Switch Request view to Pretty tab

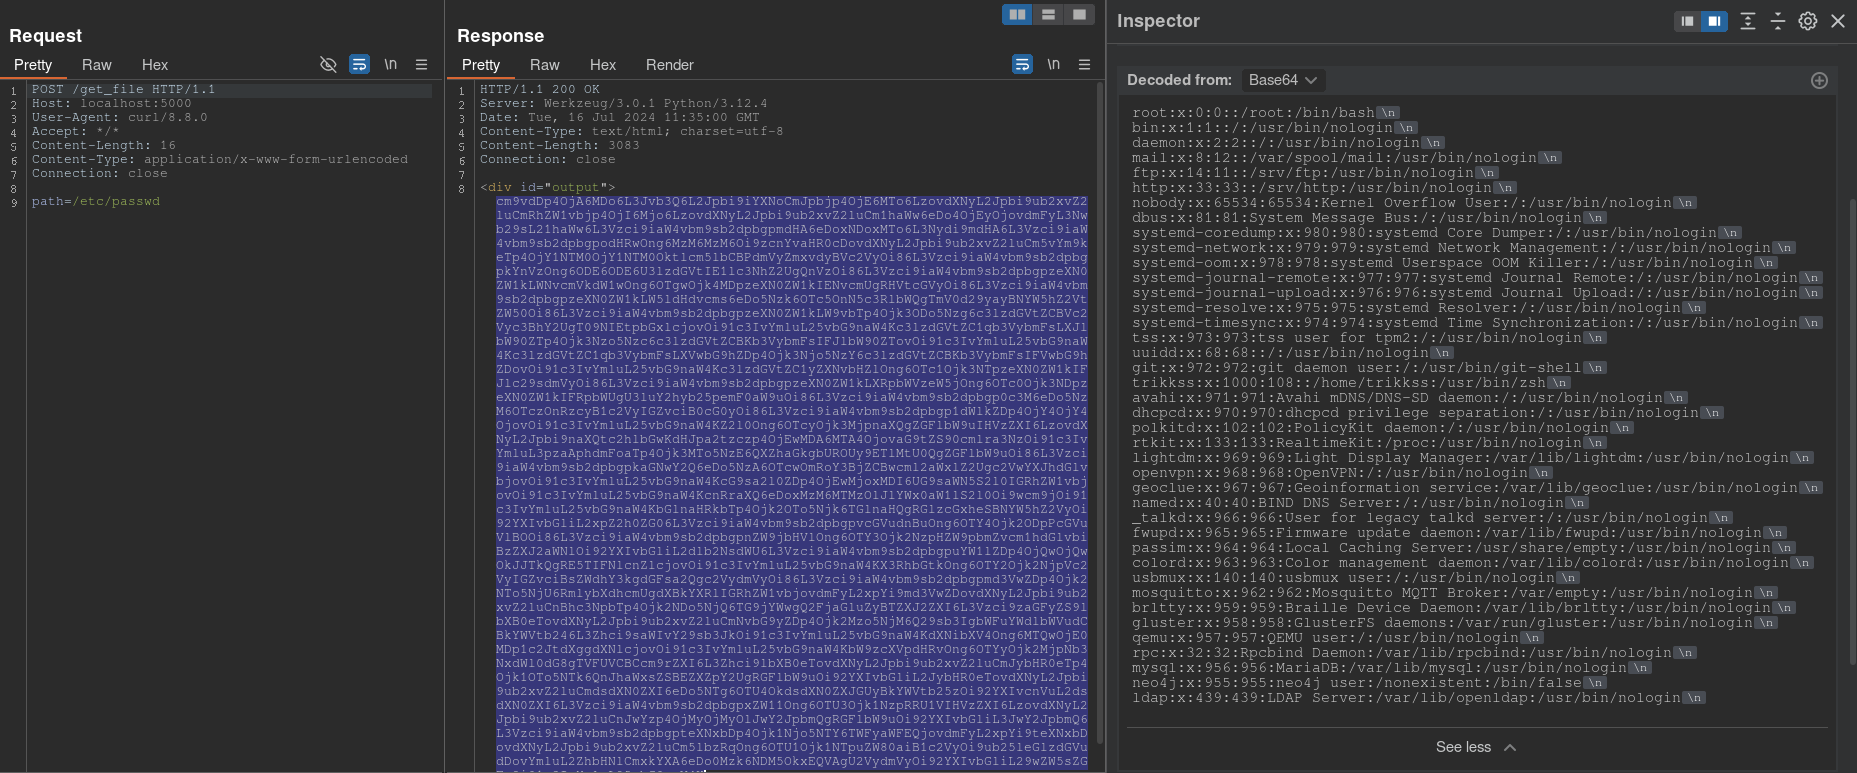(33, 64)
